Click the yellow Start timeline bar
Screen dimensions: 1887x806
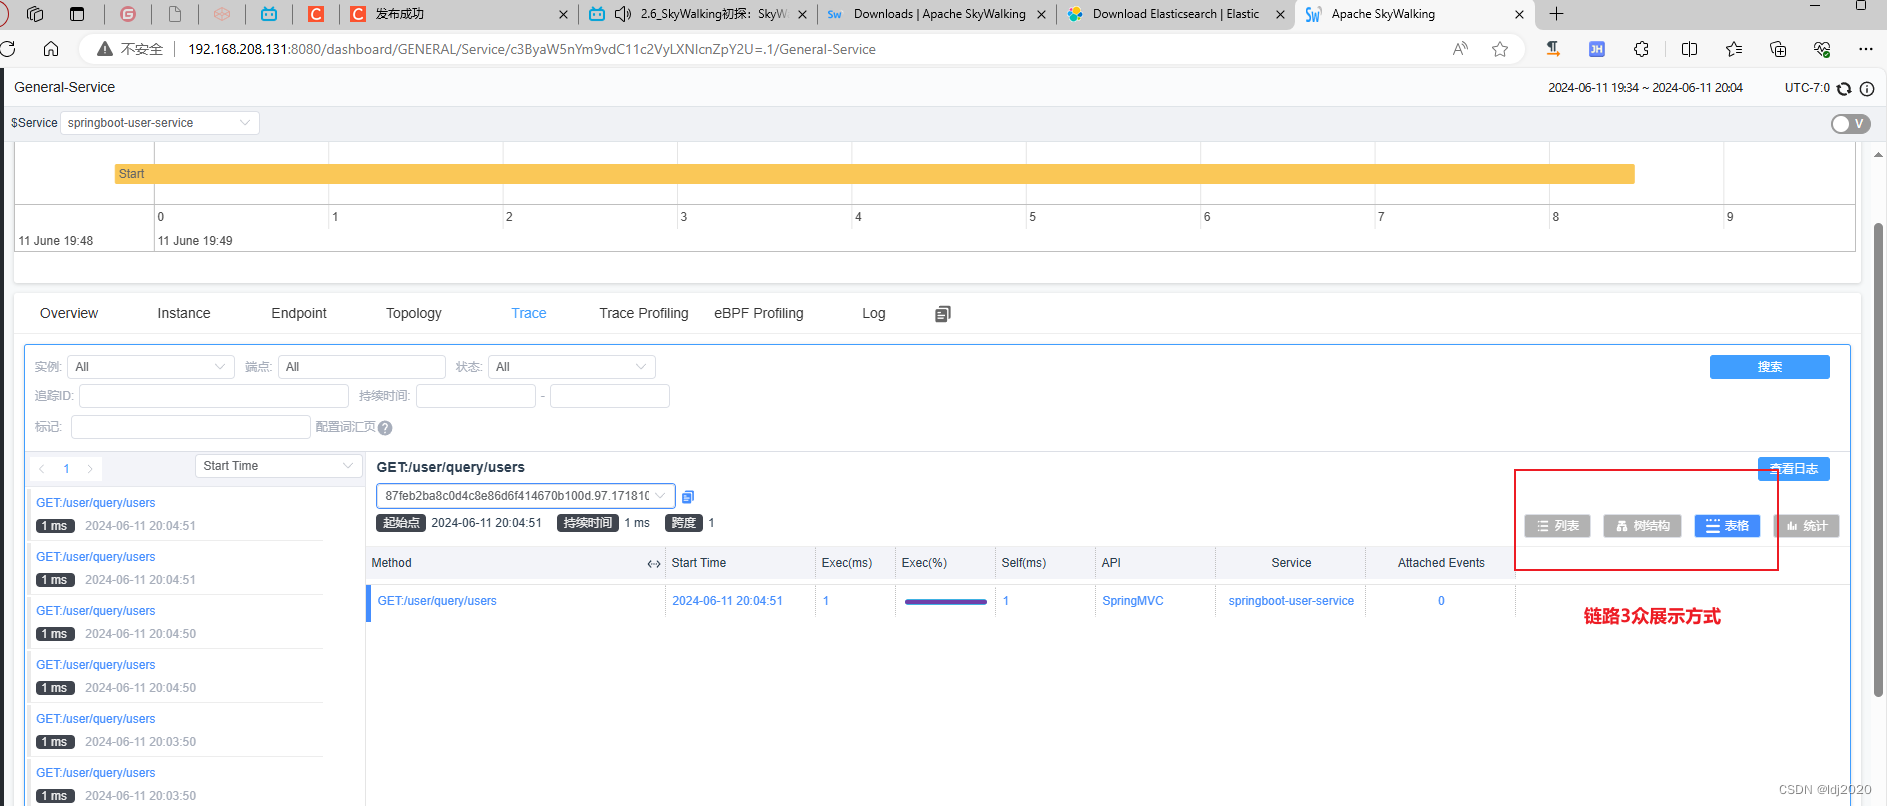pyautogui.click(x=875, y=174)
